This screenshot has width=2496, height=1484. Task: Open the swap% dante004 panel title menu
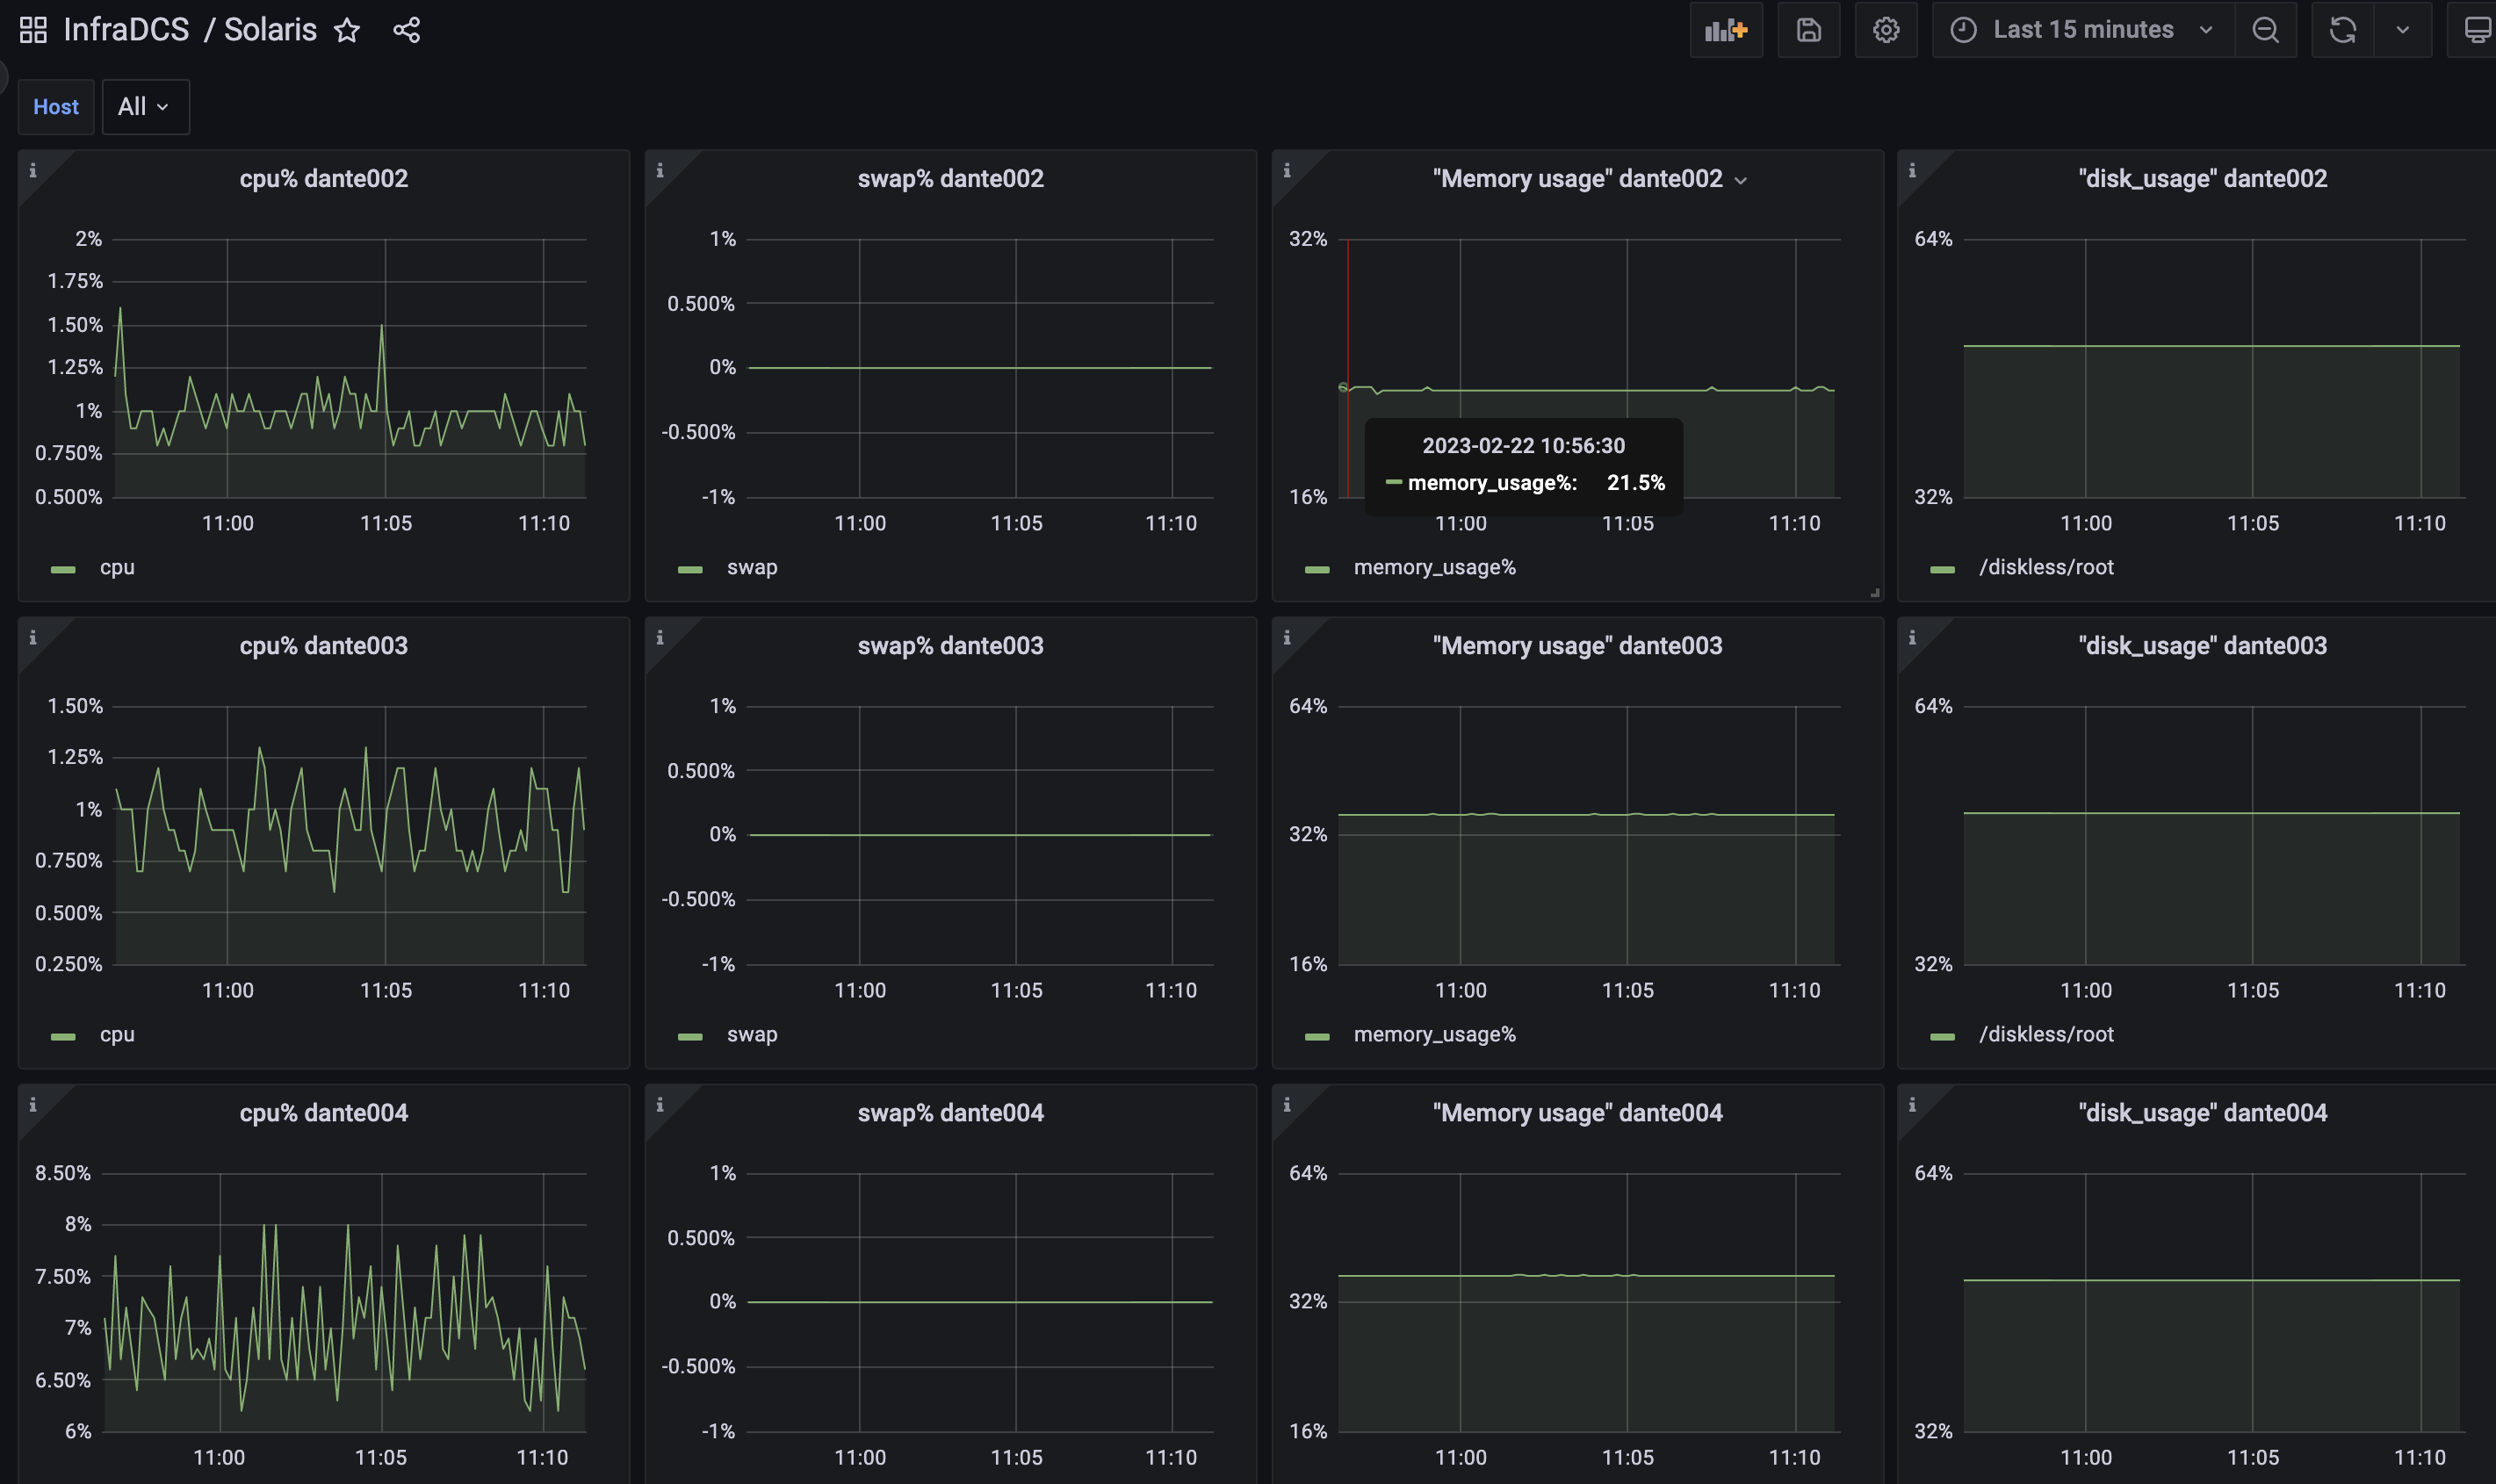[x=950, y=1113]
